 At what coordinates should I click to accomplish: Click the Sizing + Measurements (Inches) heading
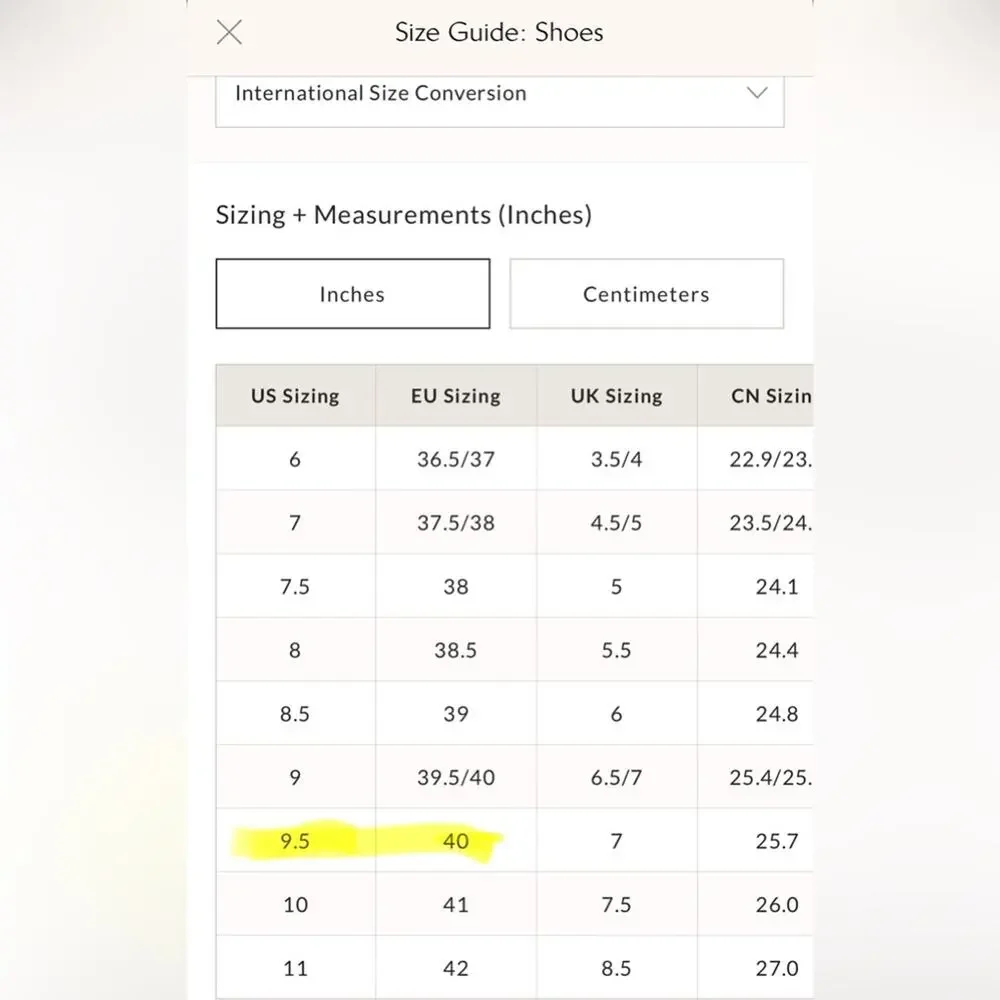click(404, 215)
